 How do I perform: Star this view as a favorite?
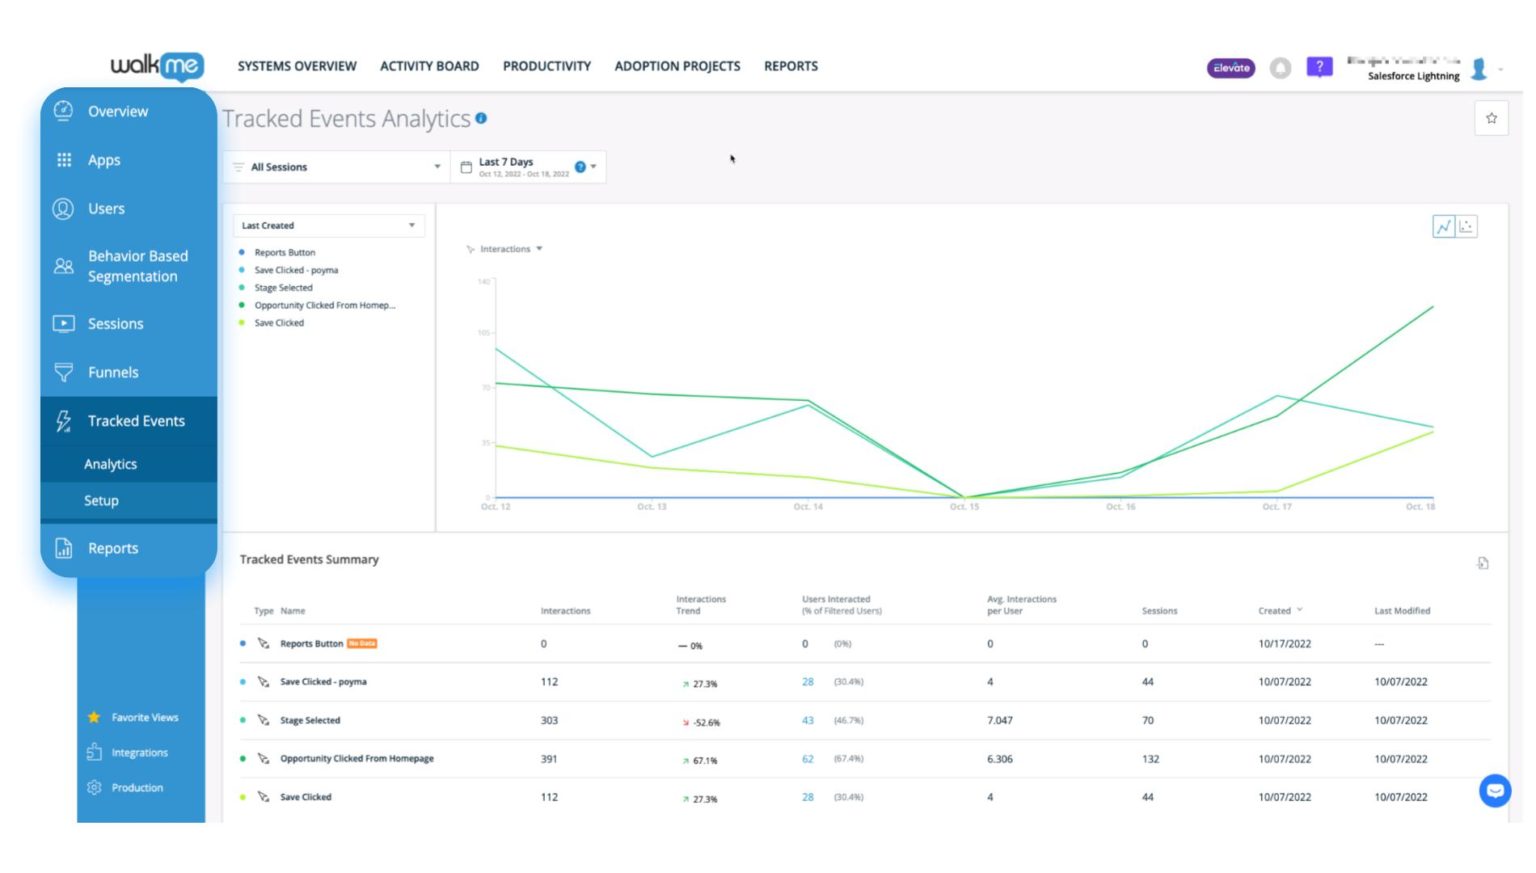1491,118
